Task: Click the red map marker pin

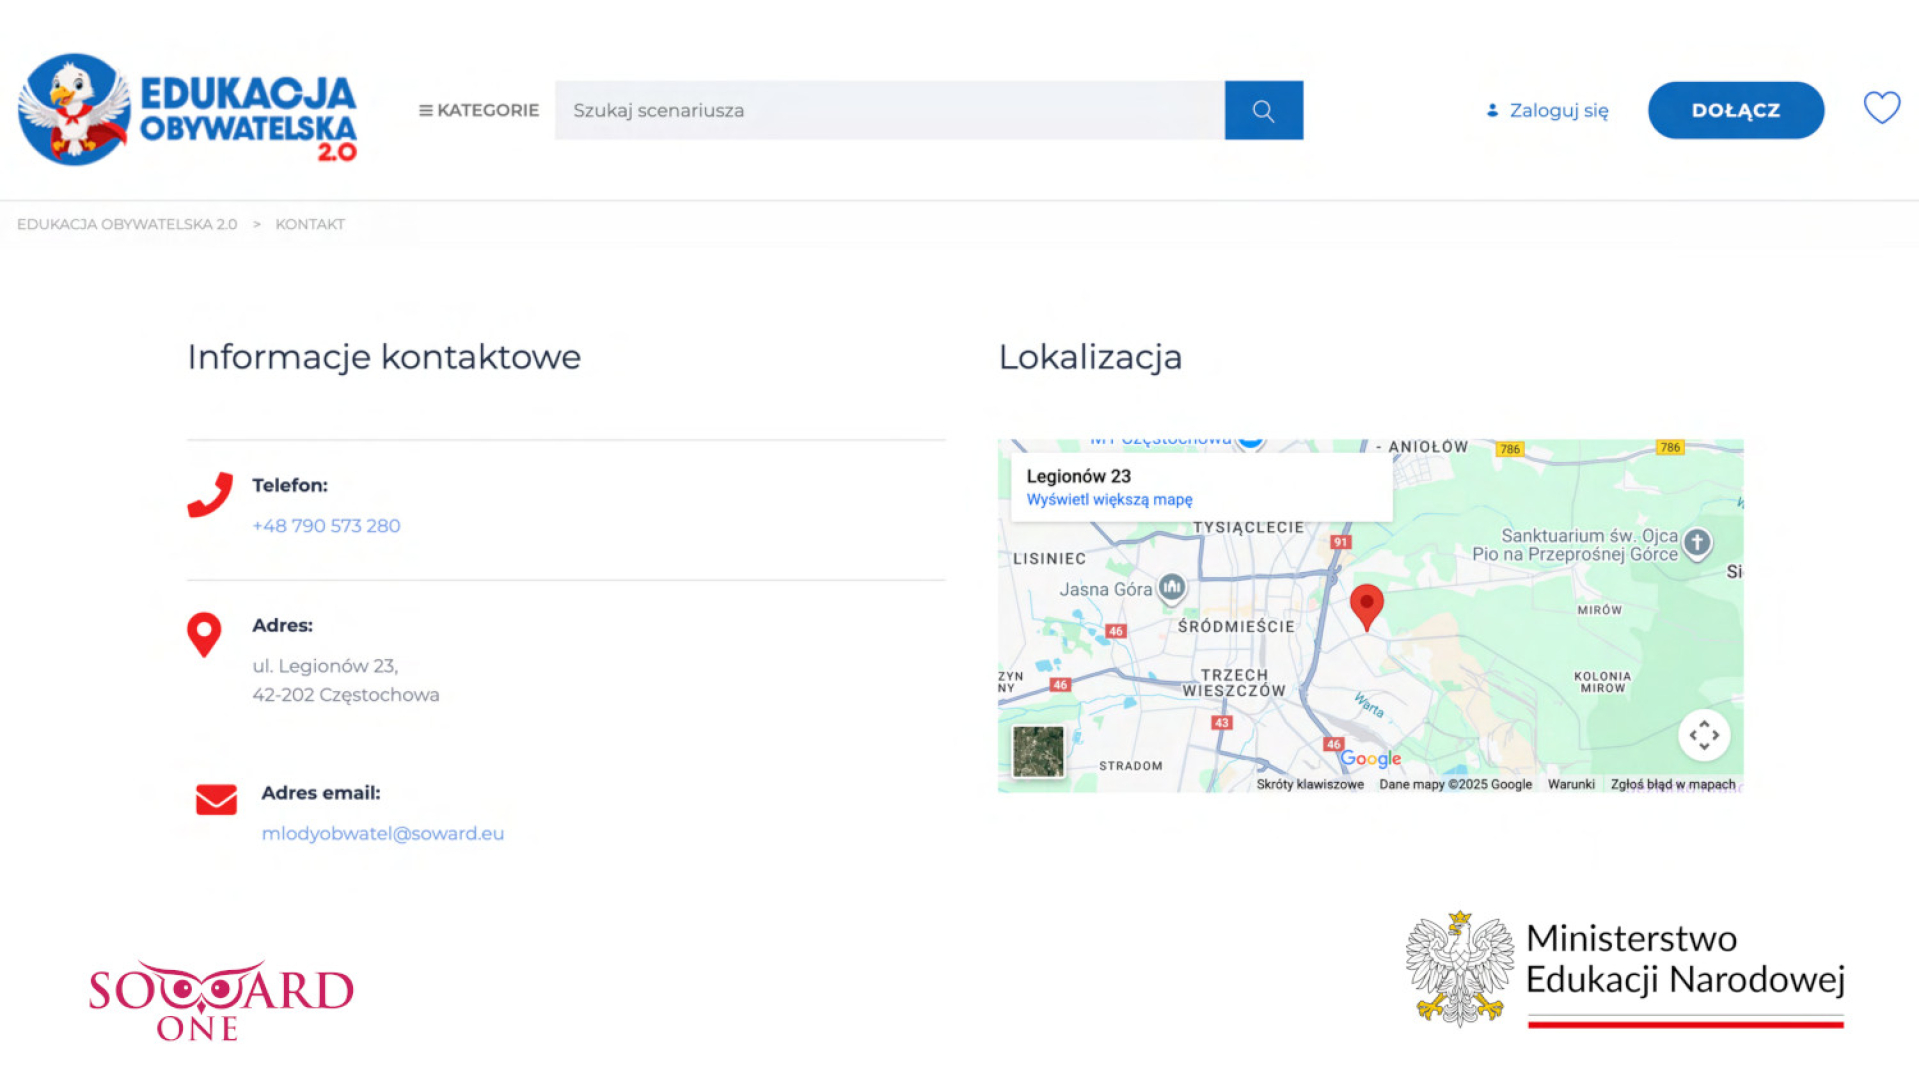Action: [1366, 605]
